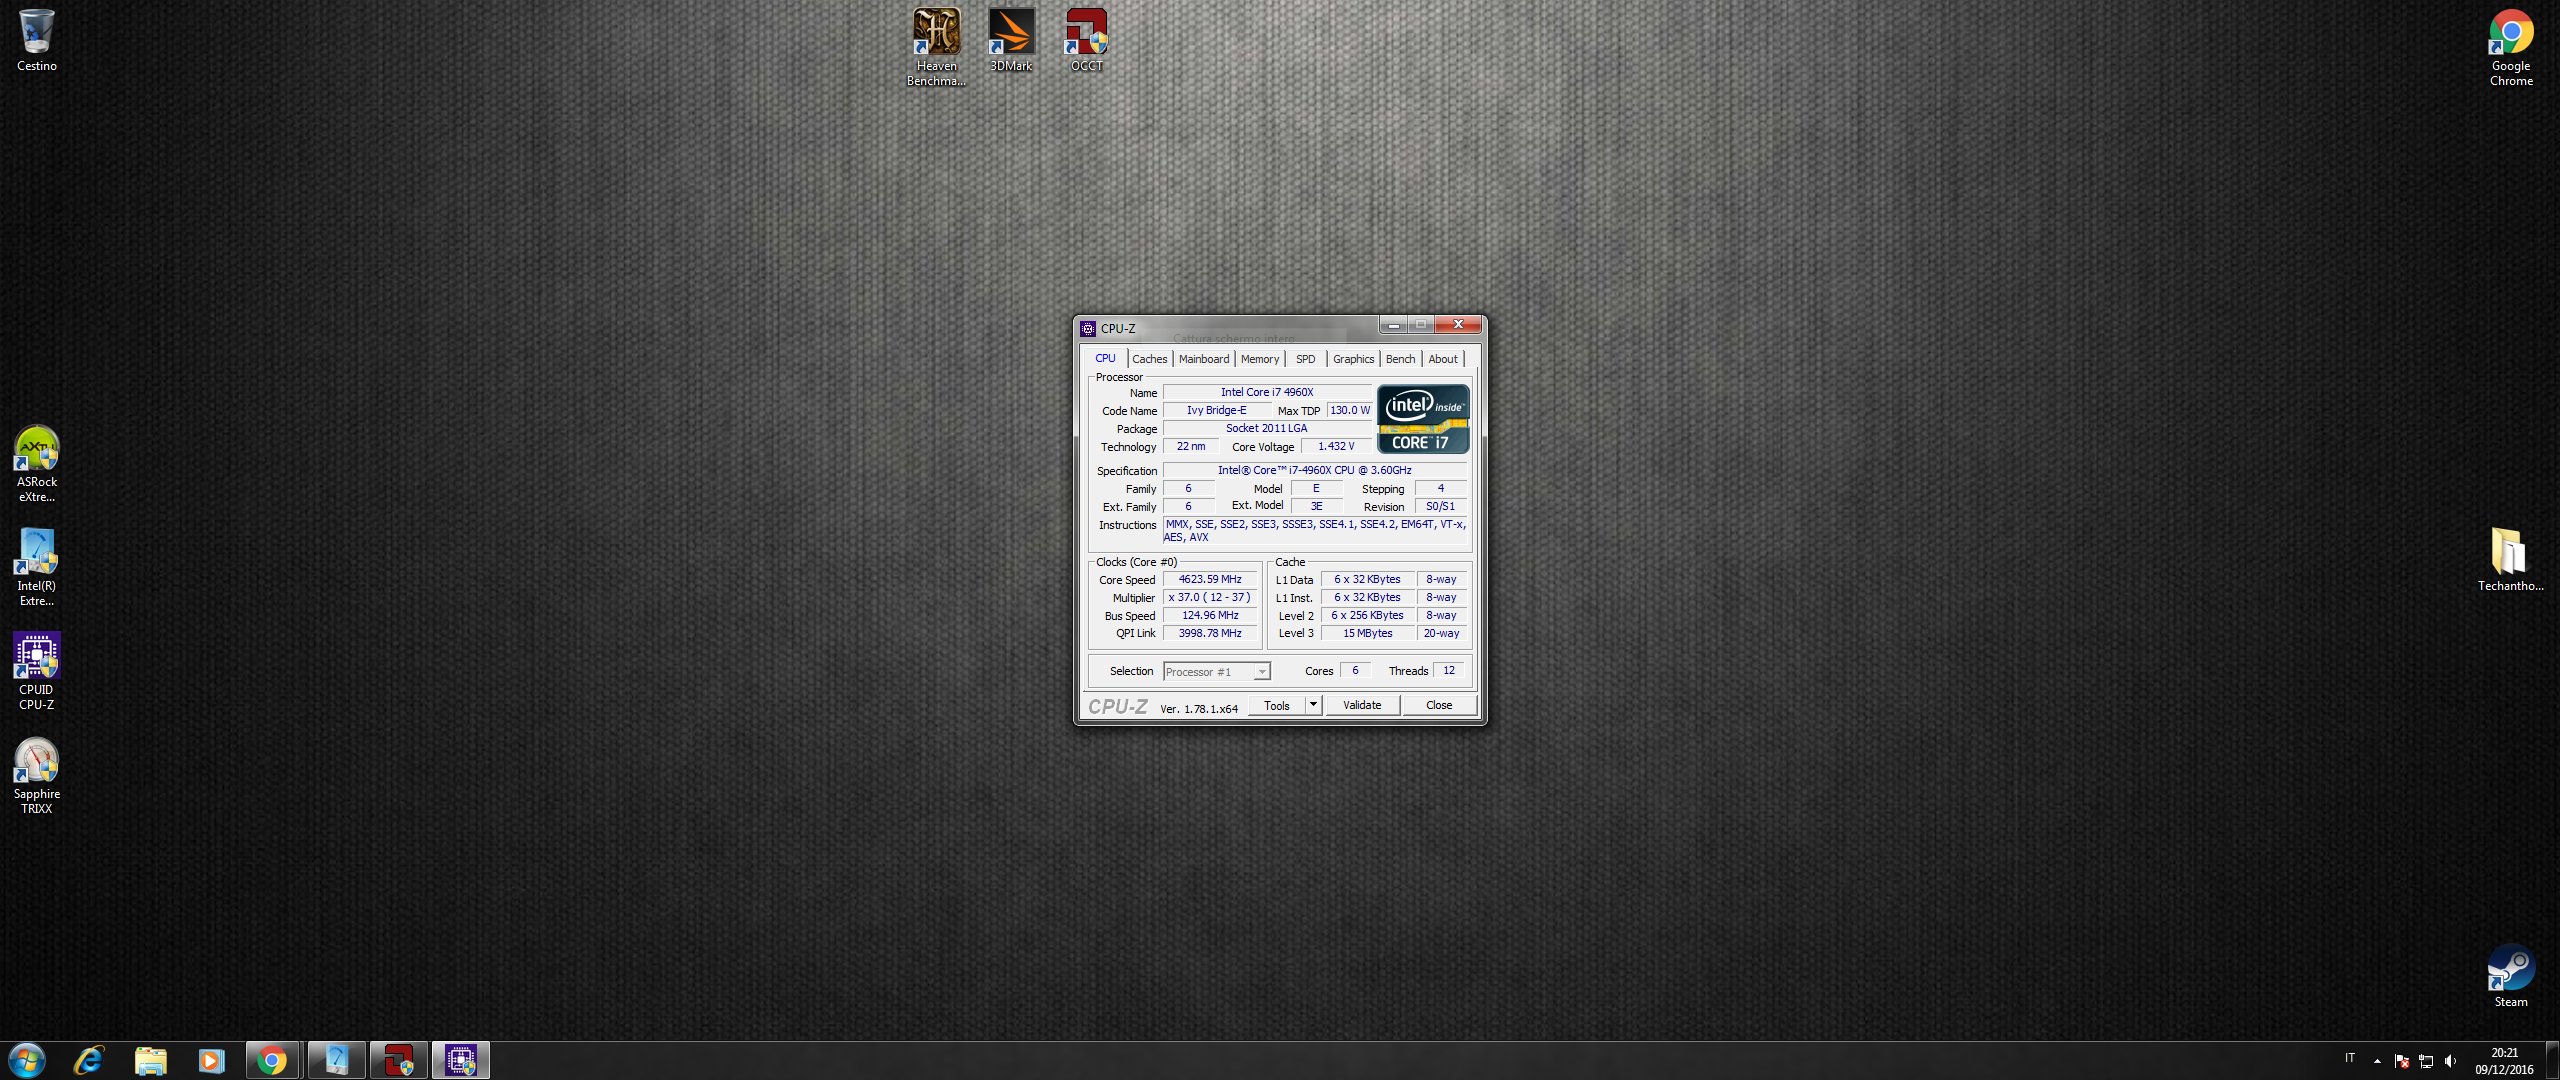Switch to Chrome in the taskbar
2560x1080 pixels.
coord(272,1060)
